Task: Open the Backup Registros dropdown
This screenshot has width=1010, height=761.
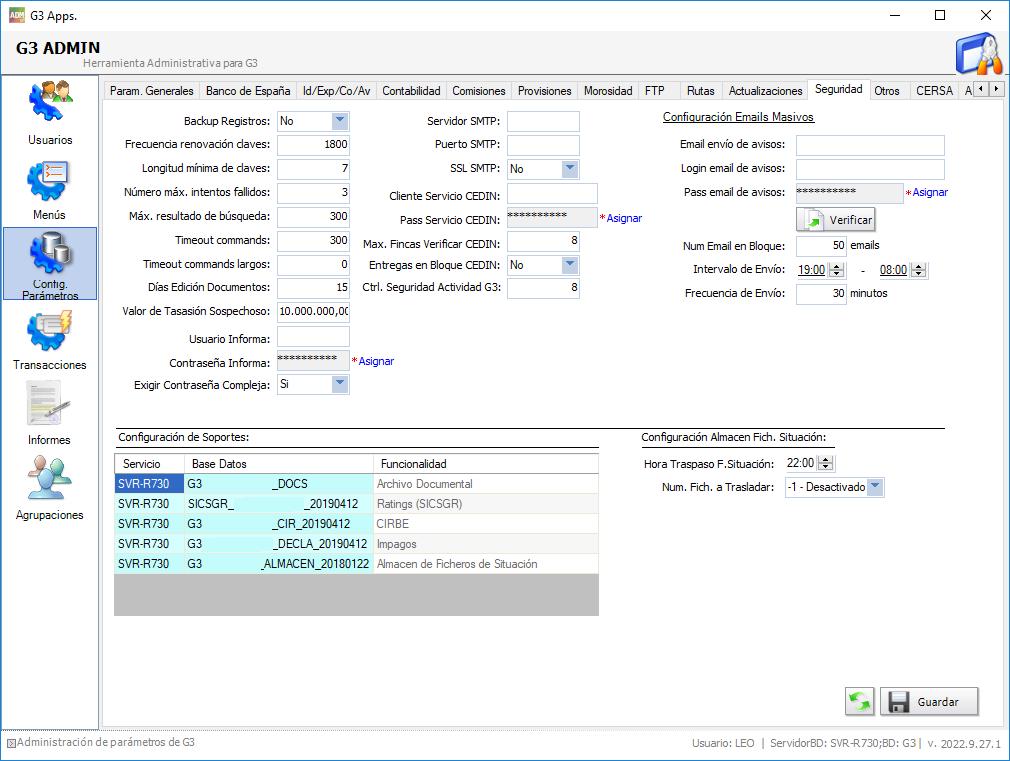Action: tap(339, 120)
